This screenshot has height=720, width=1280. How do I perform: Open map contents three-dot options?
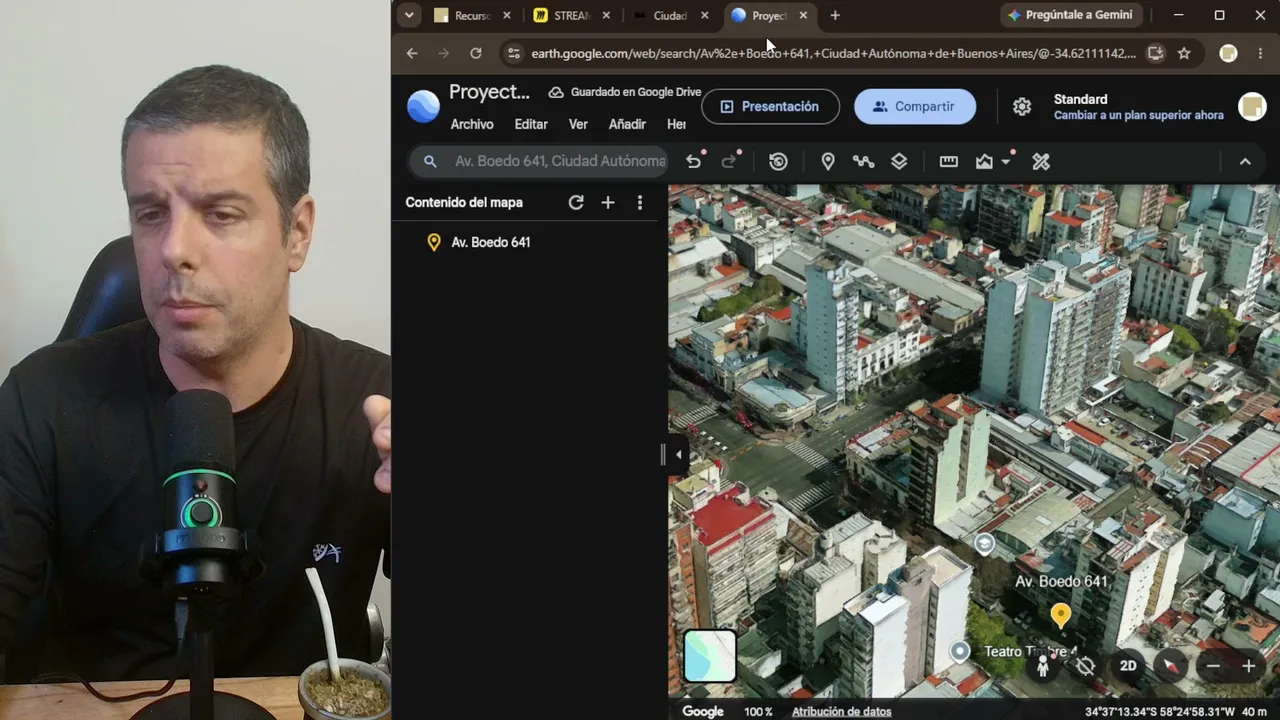coord(640,202)
